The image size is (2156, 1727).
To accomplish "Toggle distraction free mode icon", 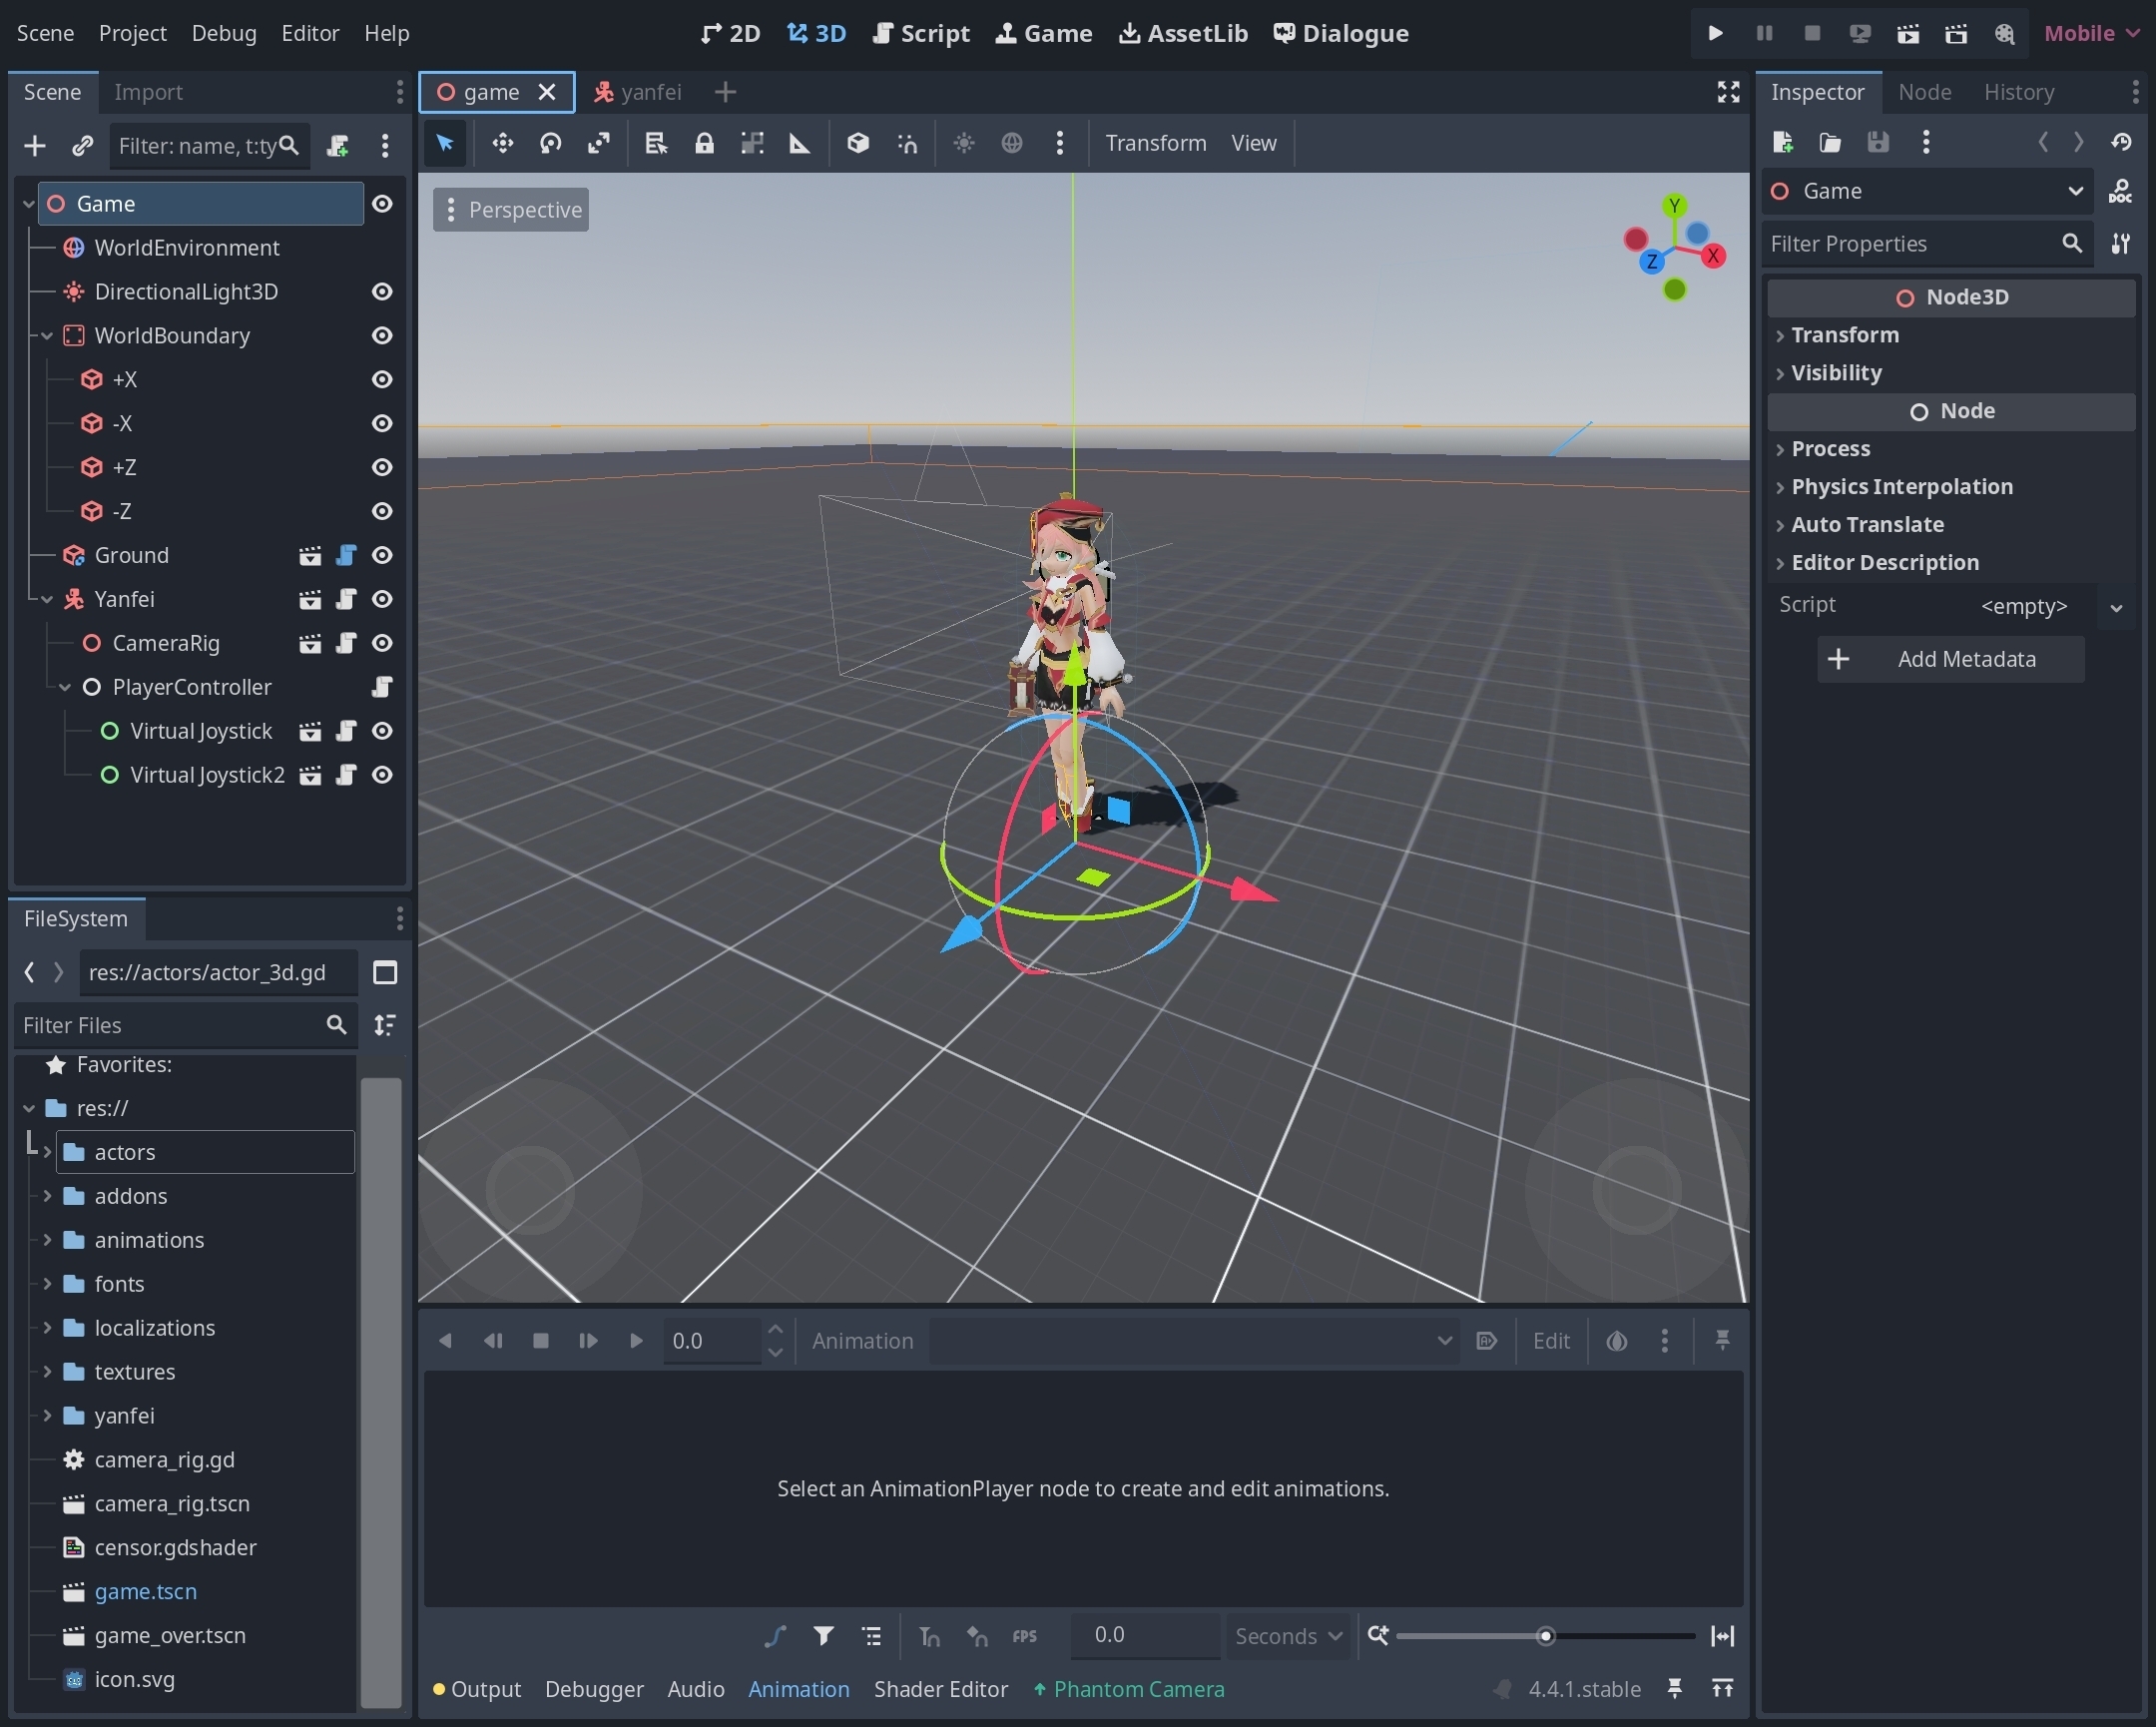I will 1728,92.
